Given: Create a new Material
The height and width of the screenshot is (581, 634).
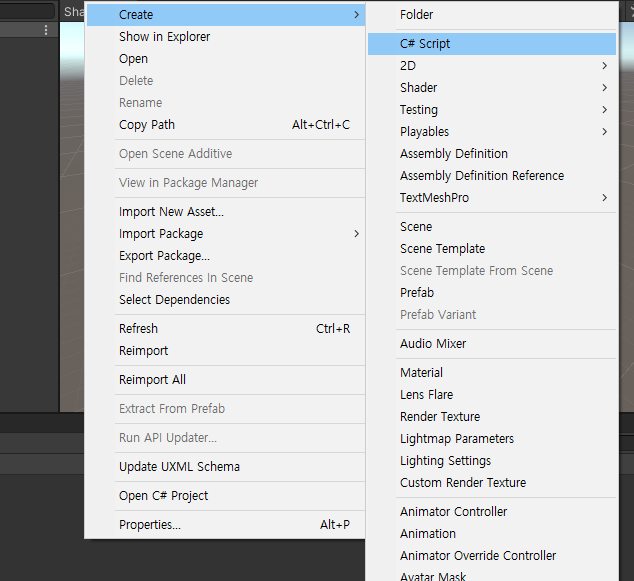Looking at the screenshot, I should point(492,372).
